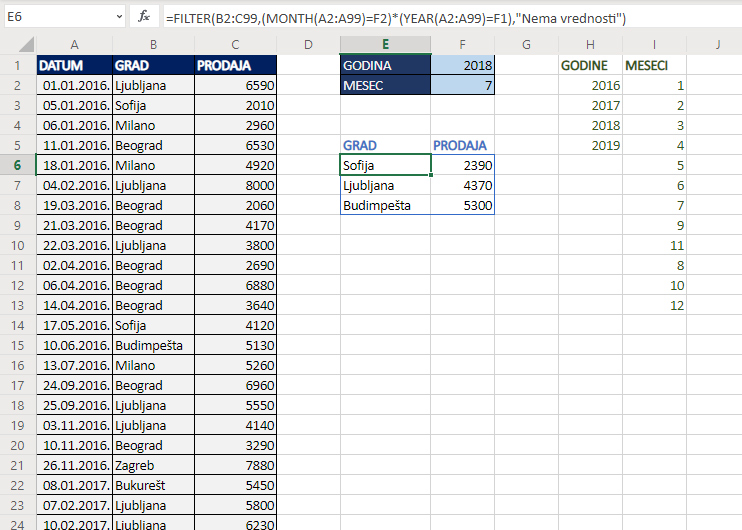The image size is (742, 530).
Task: Click the formula bar with FILTER formula
Action: (x=450, y=16)
